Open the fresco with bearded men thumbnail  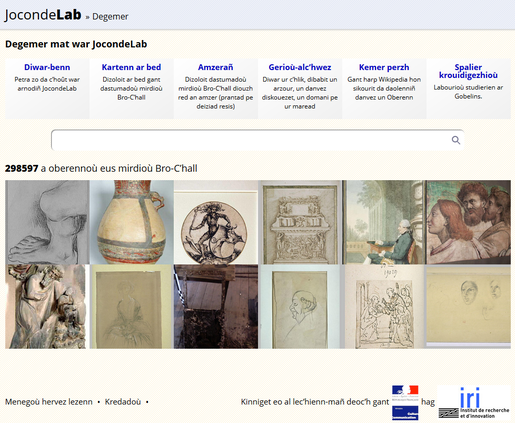tap(468, 222)
